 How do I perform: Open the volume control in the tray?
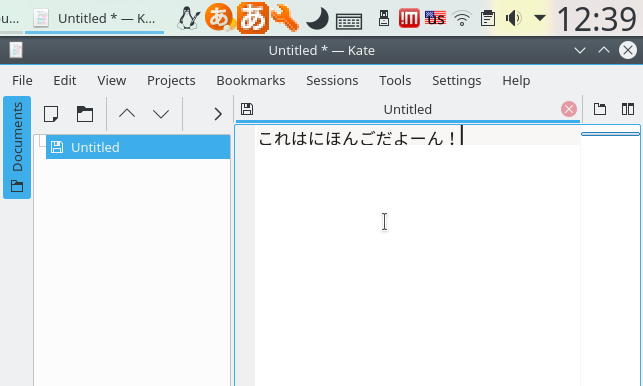tap(513, 18)
